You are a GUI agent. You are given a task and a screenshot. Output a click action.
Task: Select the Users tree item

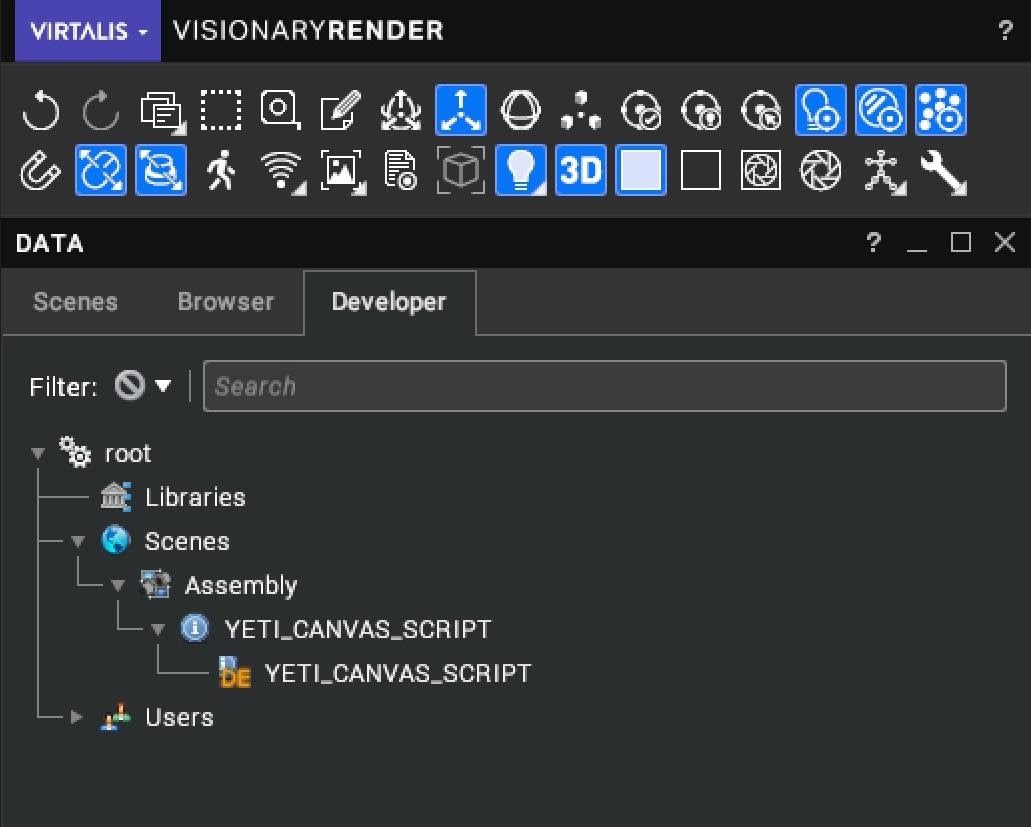(179, 717)
